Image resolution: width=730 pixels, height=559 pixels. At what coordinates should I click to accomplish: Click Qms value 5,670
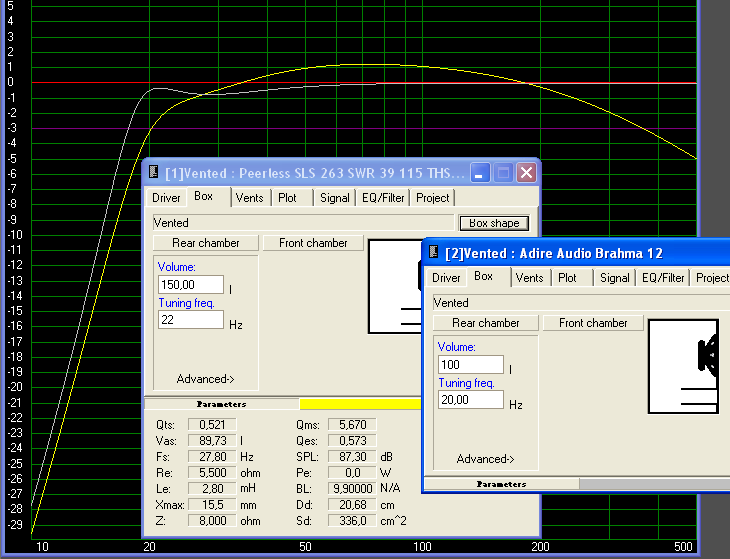[352, 424]
